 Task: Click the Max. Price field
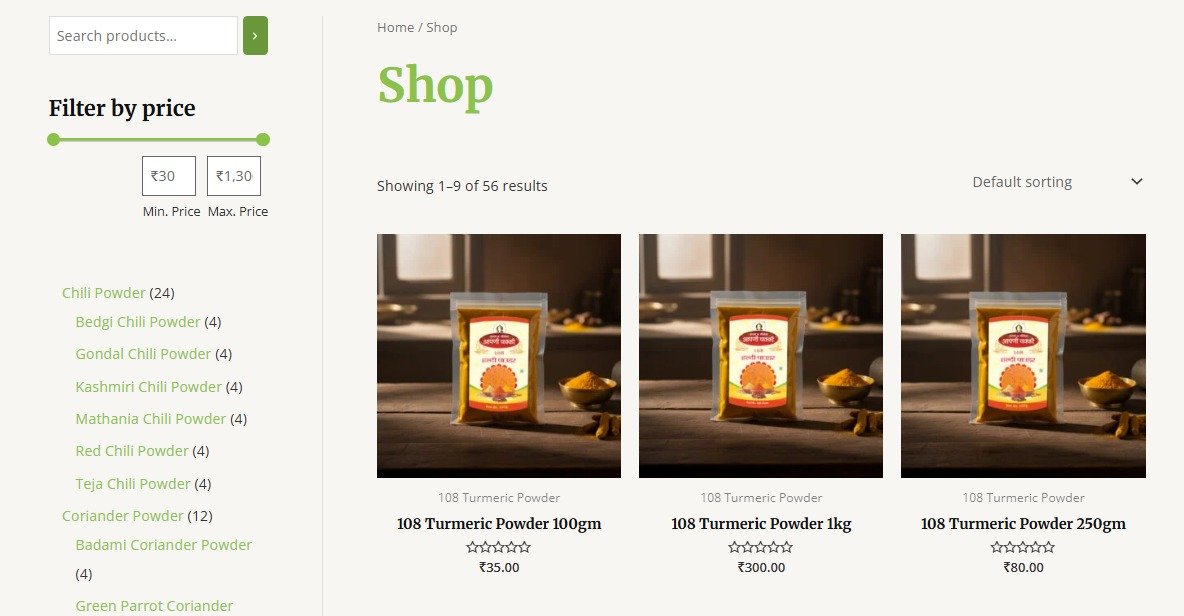coord(234,176)
